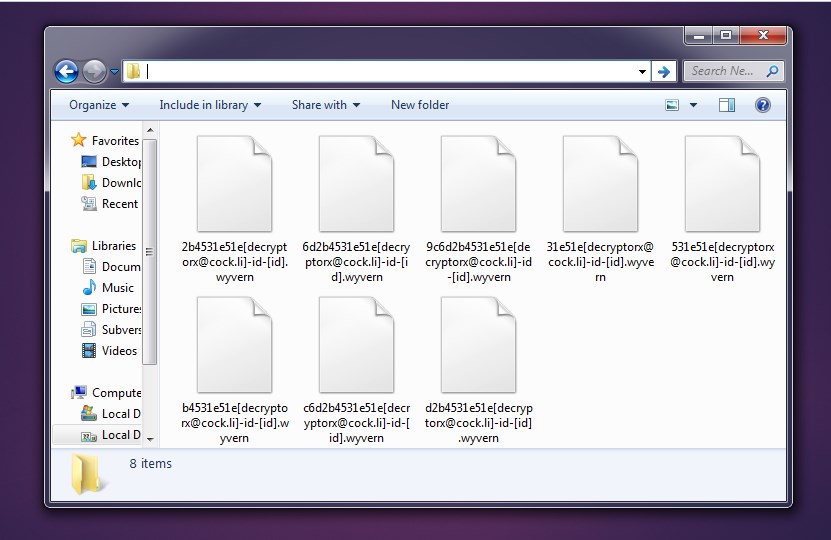Open the Share with menu
Viewport: 831px width, 540px height.
click(x=325, y=105)
